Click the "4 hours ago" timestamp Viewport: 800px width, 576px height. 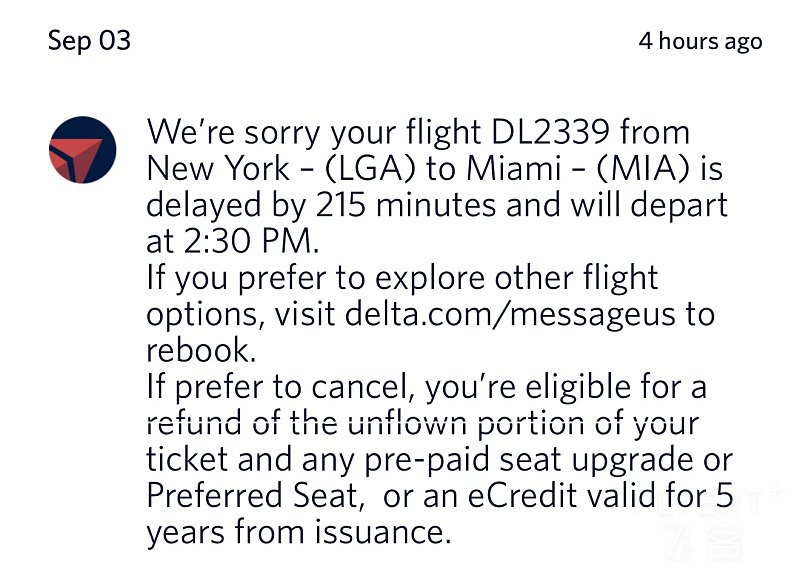point(700,41)
